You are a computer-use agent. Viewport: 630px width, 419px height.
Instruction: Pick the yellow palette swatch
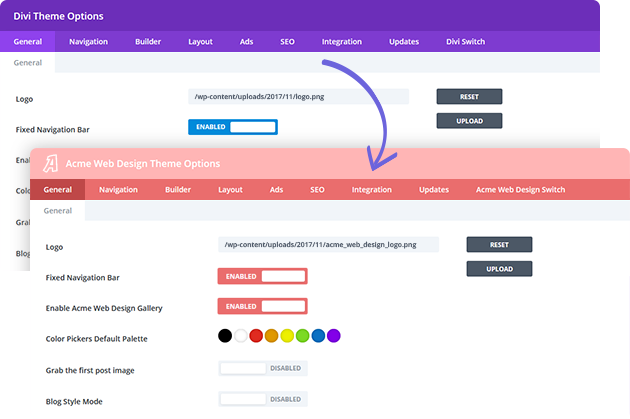coord(287,335)
